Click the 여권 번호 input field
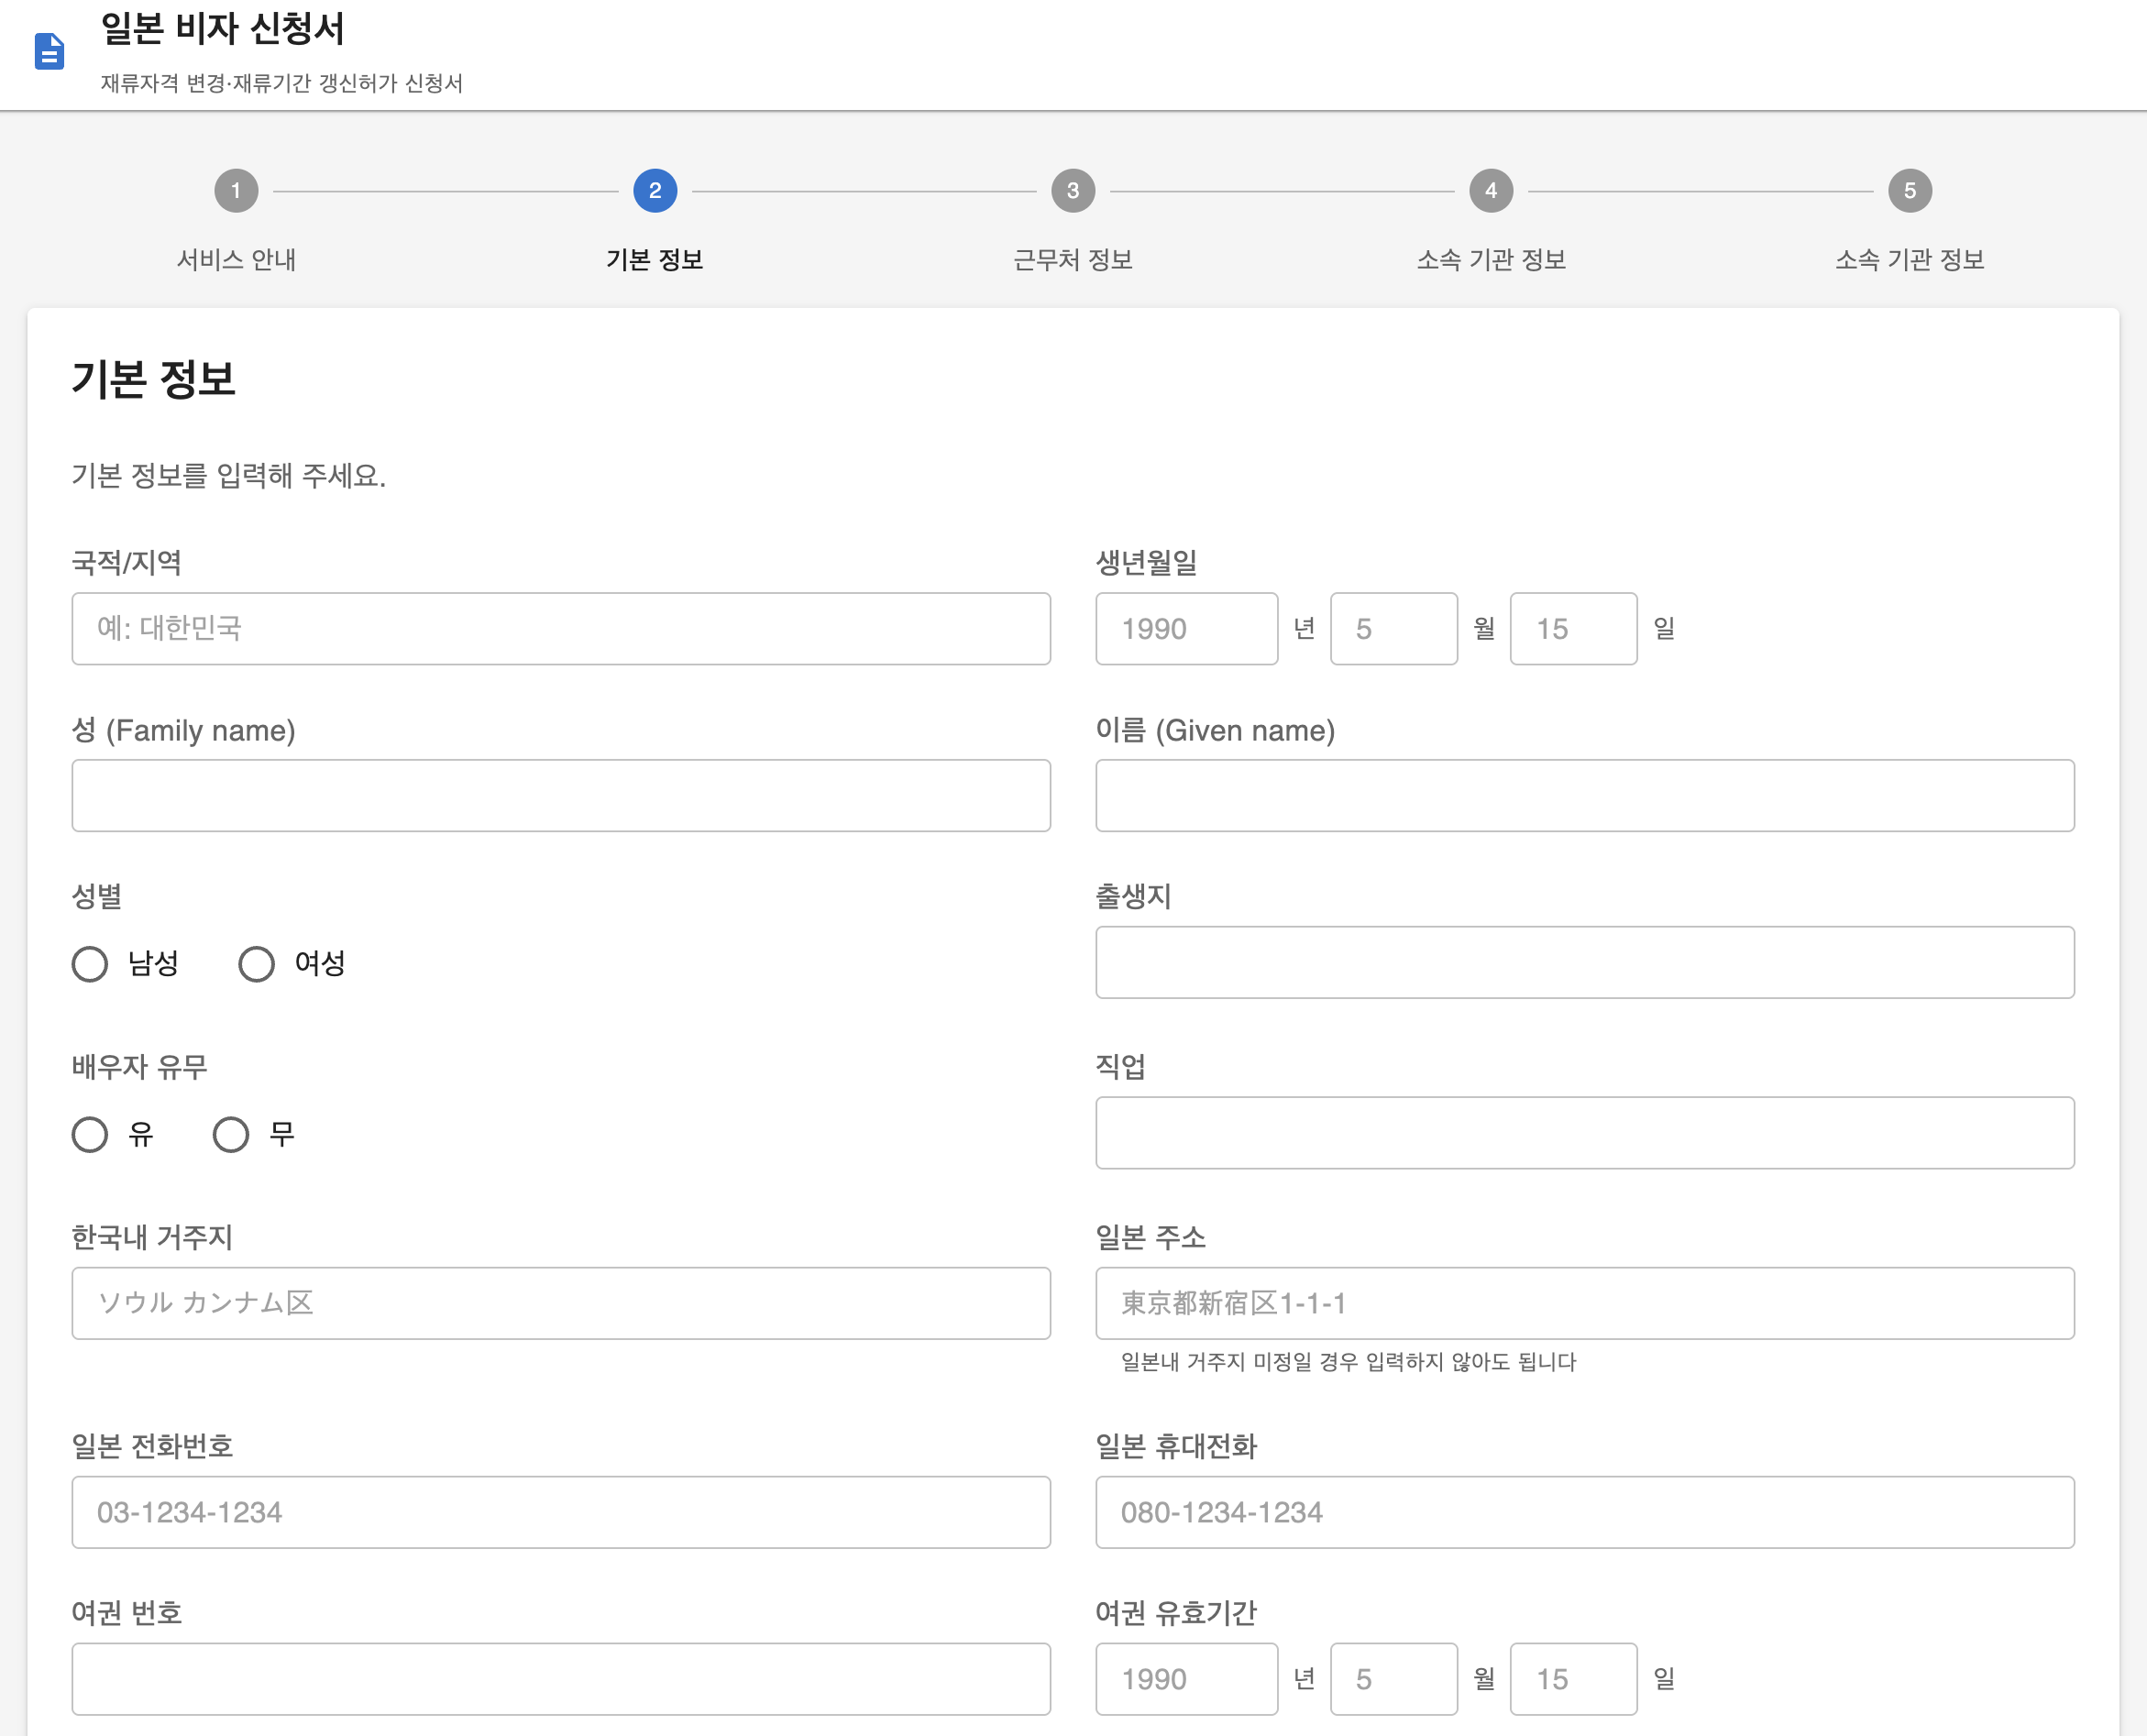Image resolution: width=2147 pixels, height=1736 pixels. click(560, 1678)
